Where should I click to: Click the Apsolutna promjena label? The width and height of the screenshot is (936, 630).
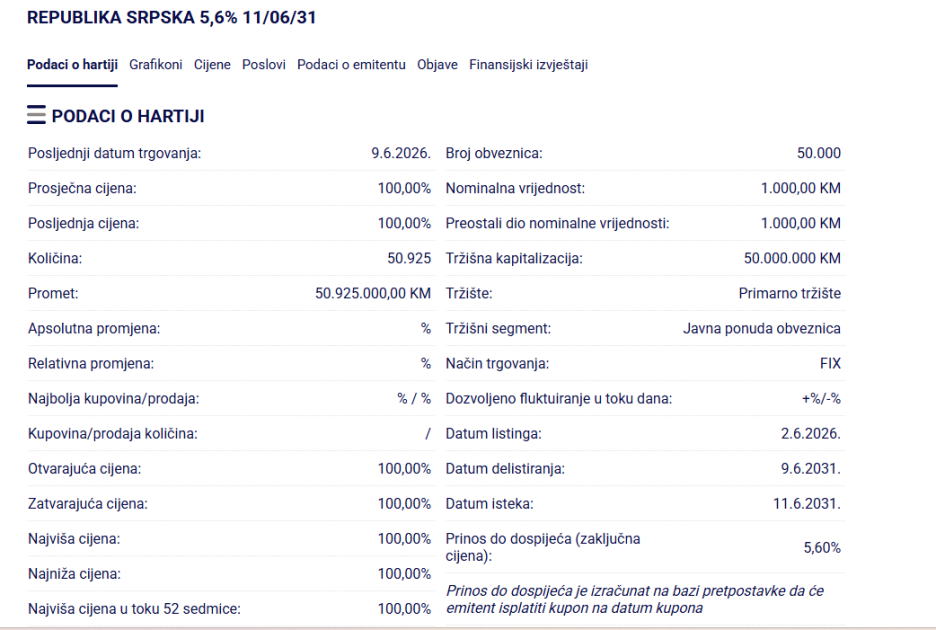(x=94, y=328)
